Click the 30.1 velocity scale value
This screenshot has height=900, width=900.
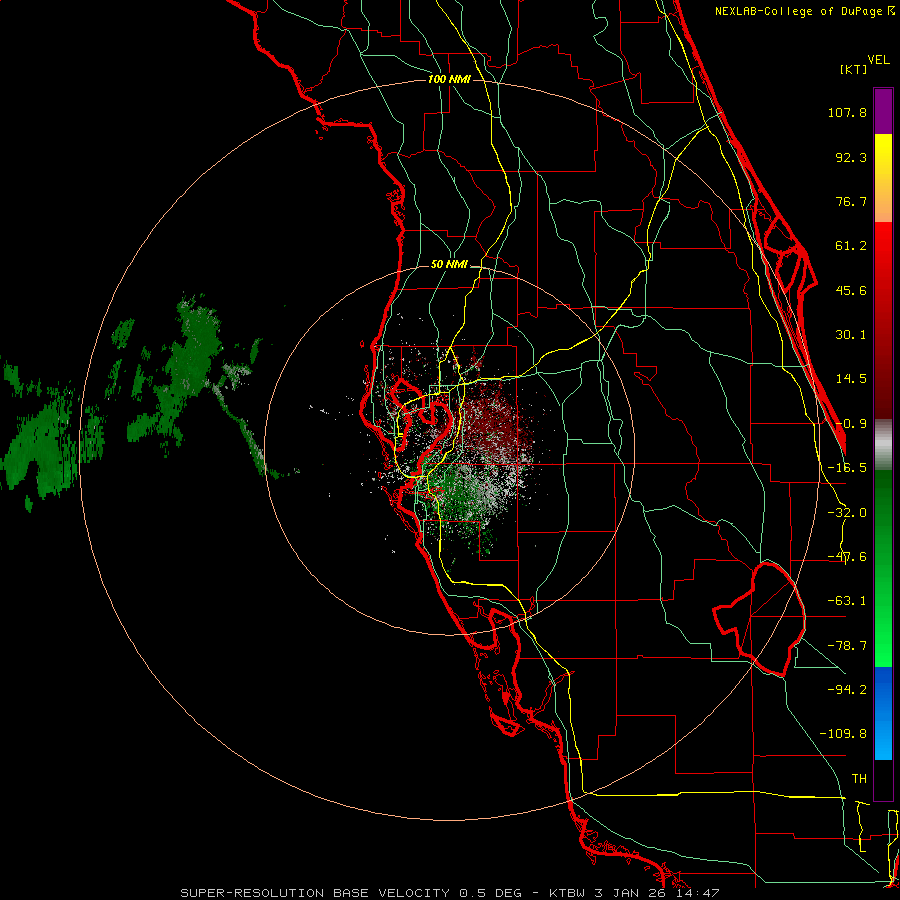[x=851, y=335]
